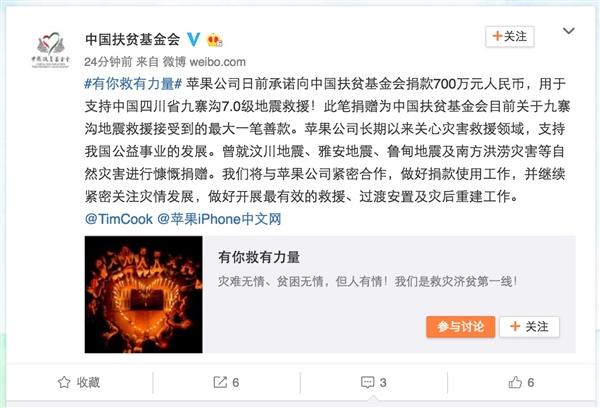Image resolution: width=600 pixels, height=408 pixels.
Task: Click the star 收藏 favorite icon
Action: pos(64,382)
